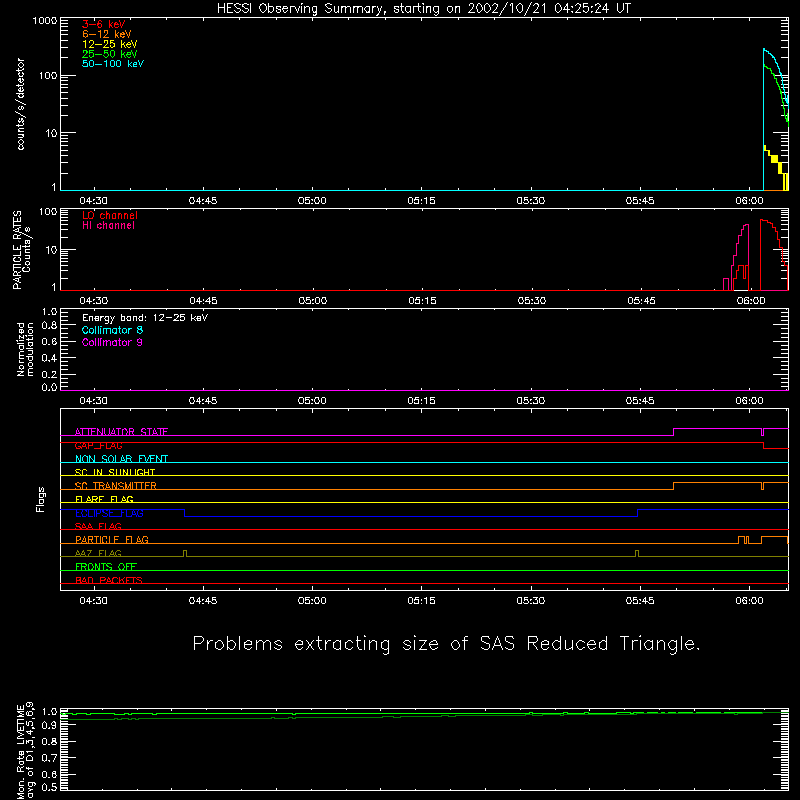Click the 1000 tick label on counts panel
This screenshot has height=800, width=800.
(x=44, y=21)
